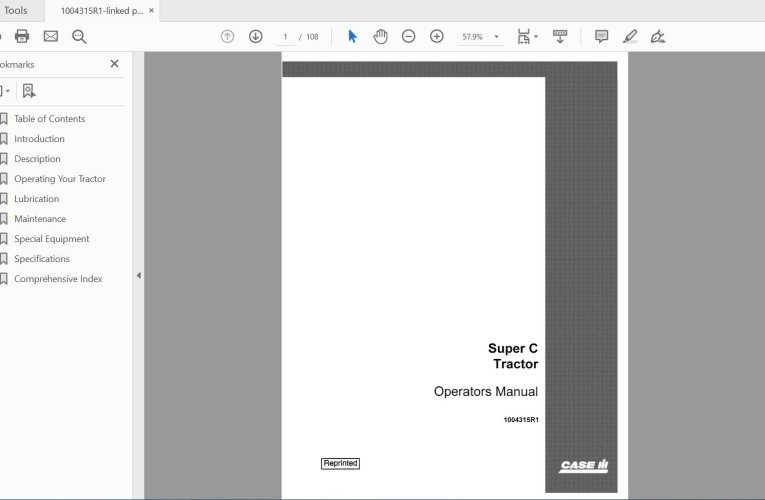The width and height of the screenshot is (765, 500).
Task: Click the current page number field
Action: [x=285, y=37]
